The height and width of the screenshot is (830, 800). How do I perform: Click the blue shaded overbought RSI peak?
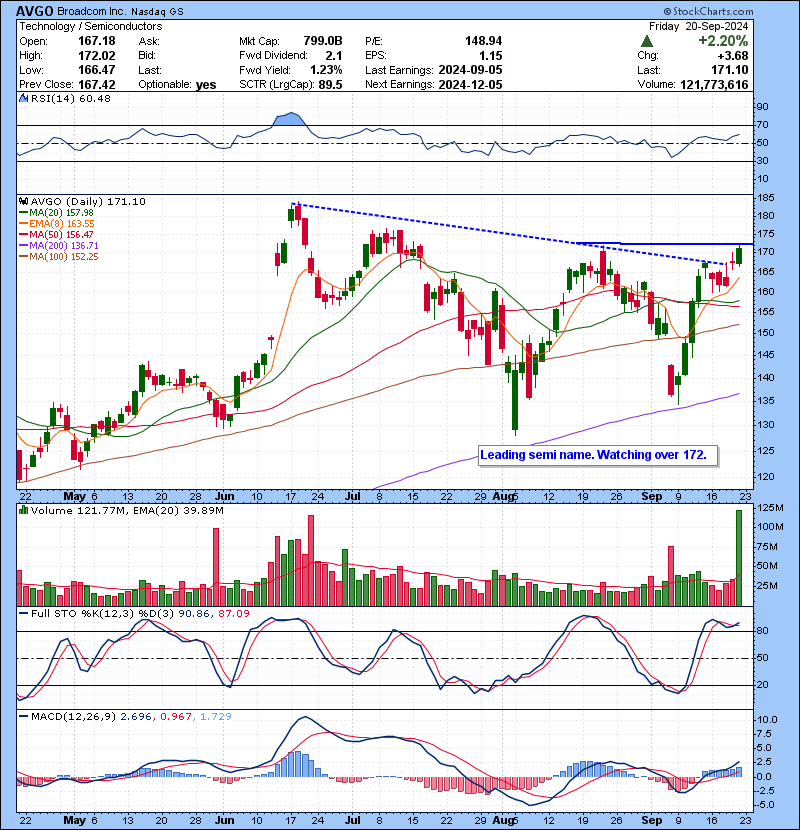coord(290,119)
